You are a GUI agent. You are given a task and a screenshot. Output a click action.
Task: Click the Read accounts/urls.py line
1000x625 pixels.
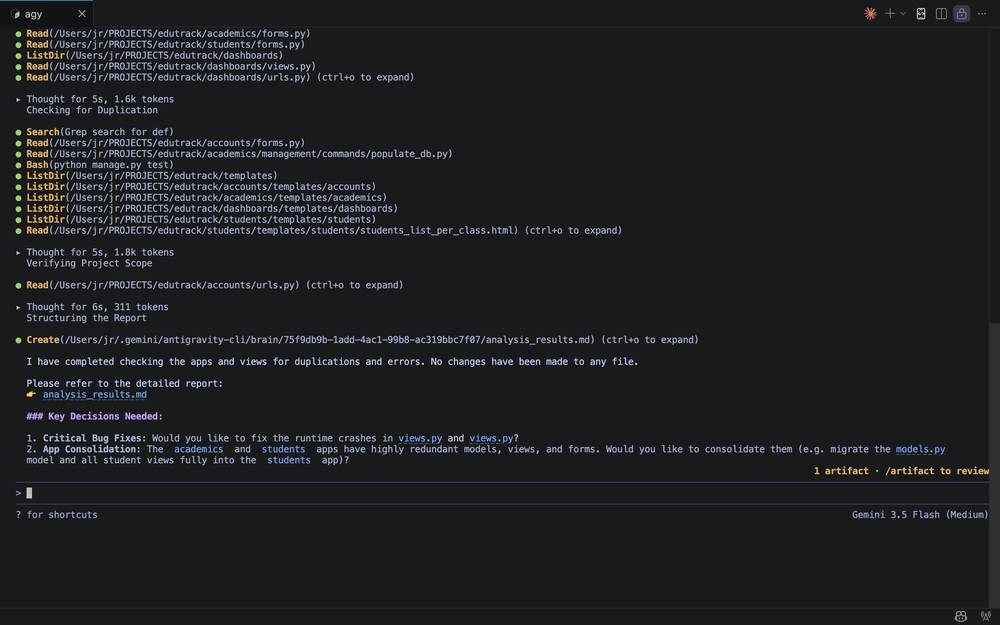(x=209, y=285)
